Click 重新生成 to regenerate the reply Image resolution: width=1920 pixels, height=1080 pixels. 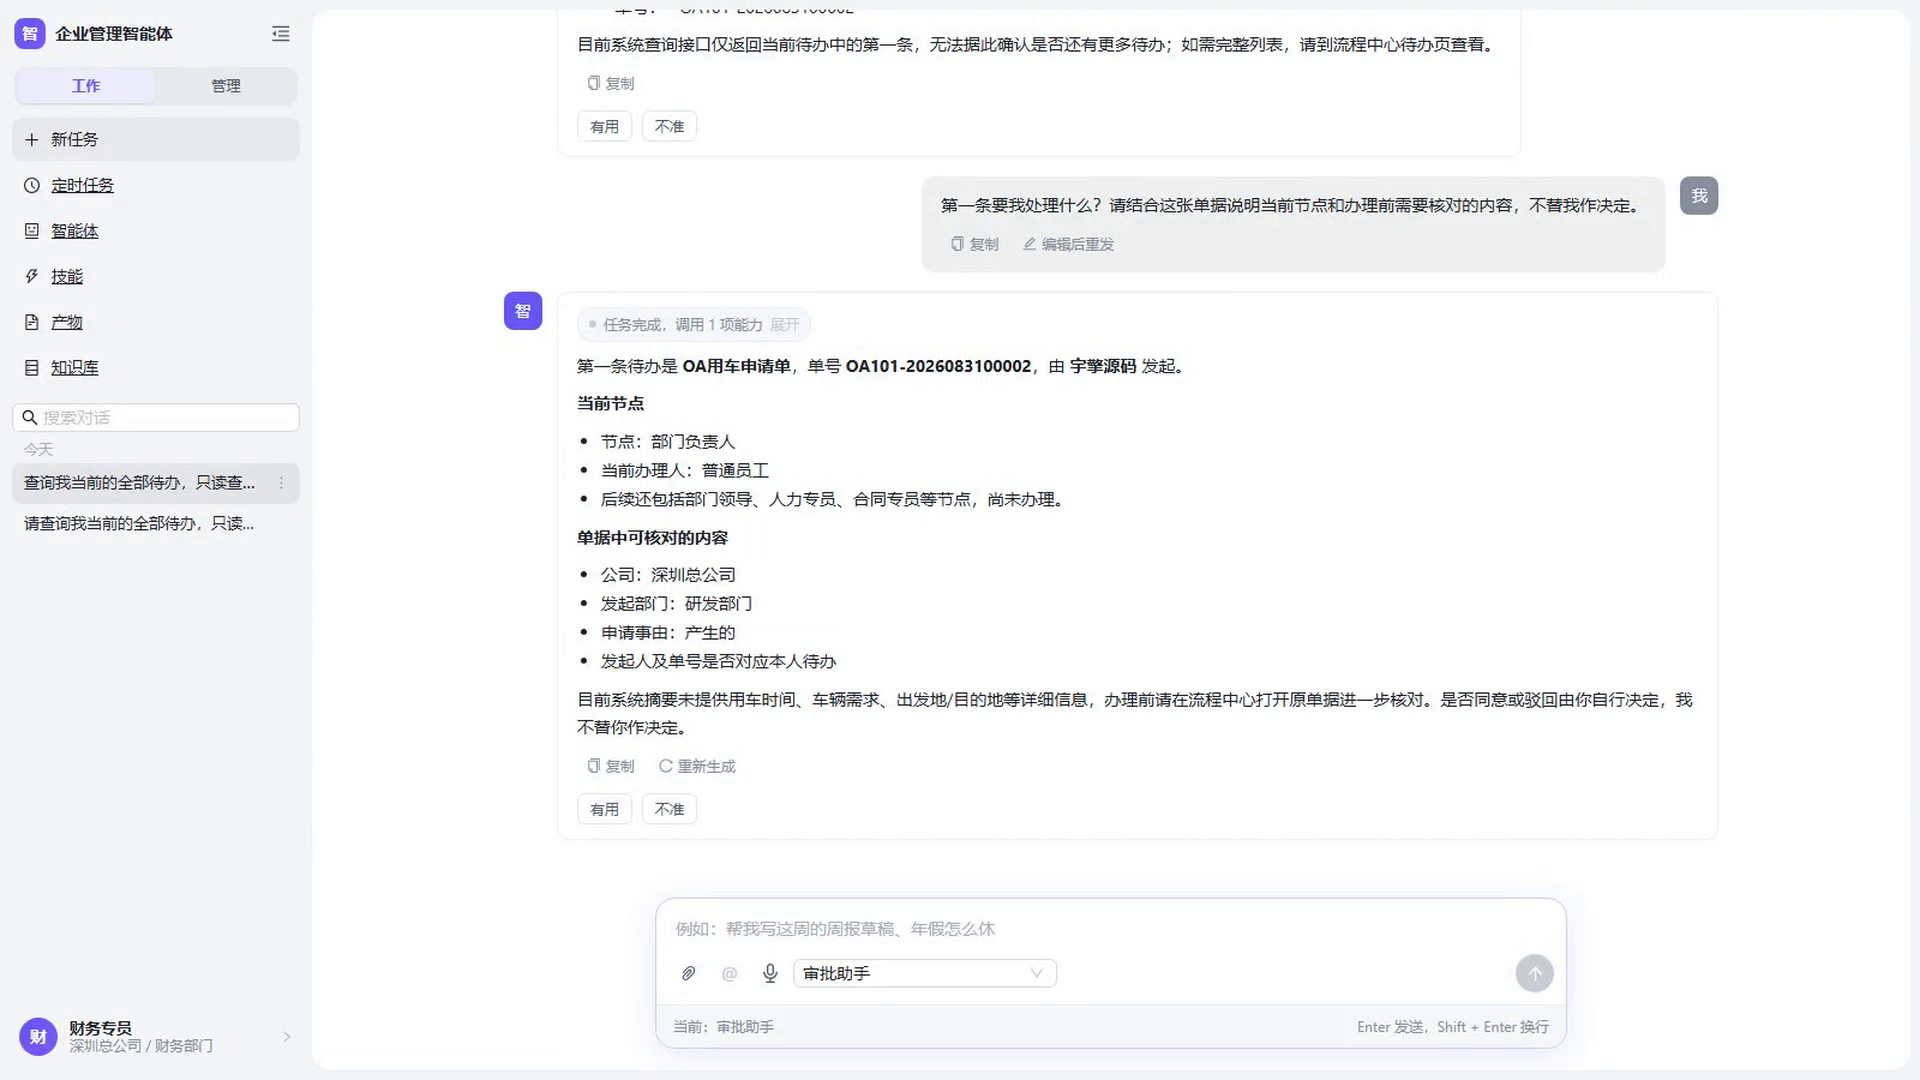[x=697, y=766]
